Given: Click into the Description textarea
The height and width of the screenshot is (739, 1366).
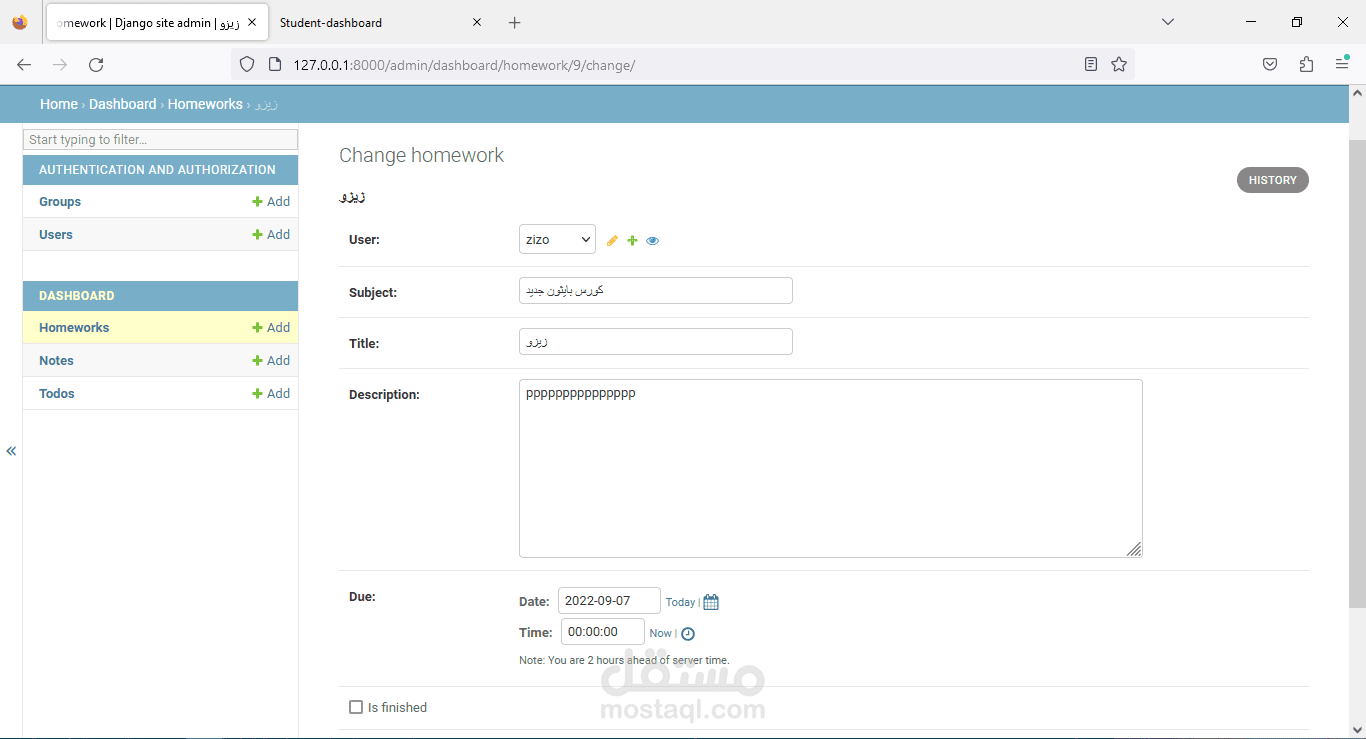Looking at the screenshot, I should tap(830, 468).
